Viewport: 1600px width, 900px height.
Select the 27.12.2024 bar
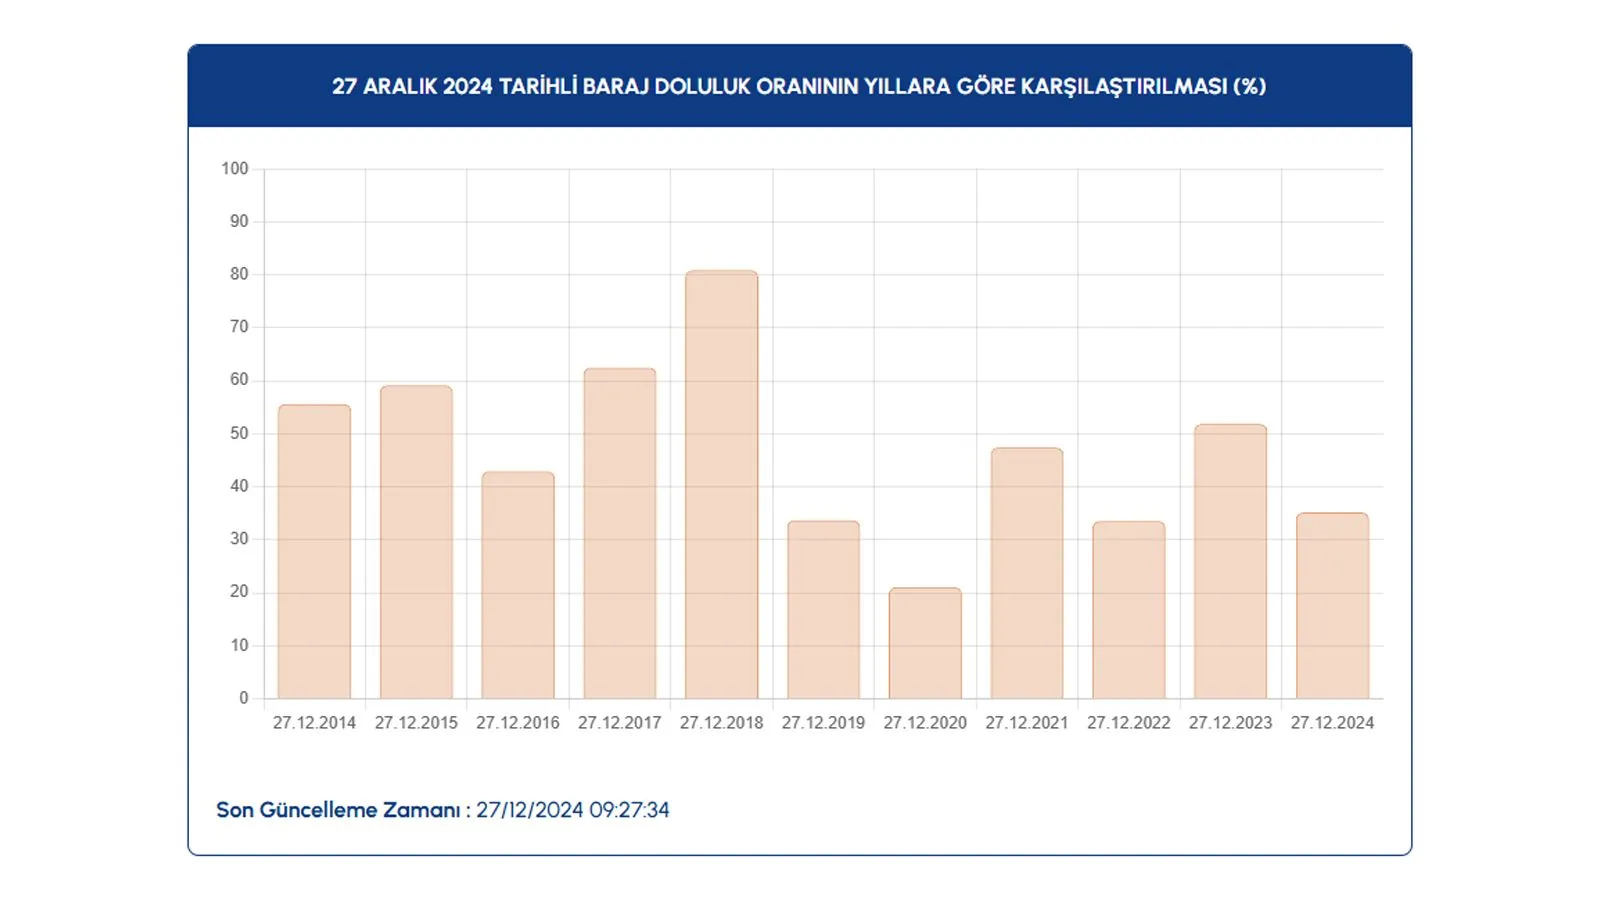click(x=1332, y=606)
